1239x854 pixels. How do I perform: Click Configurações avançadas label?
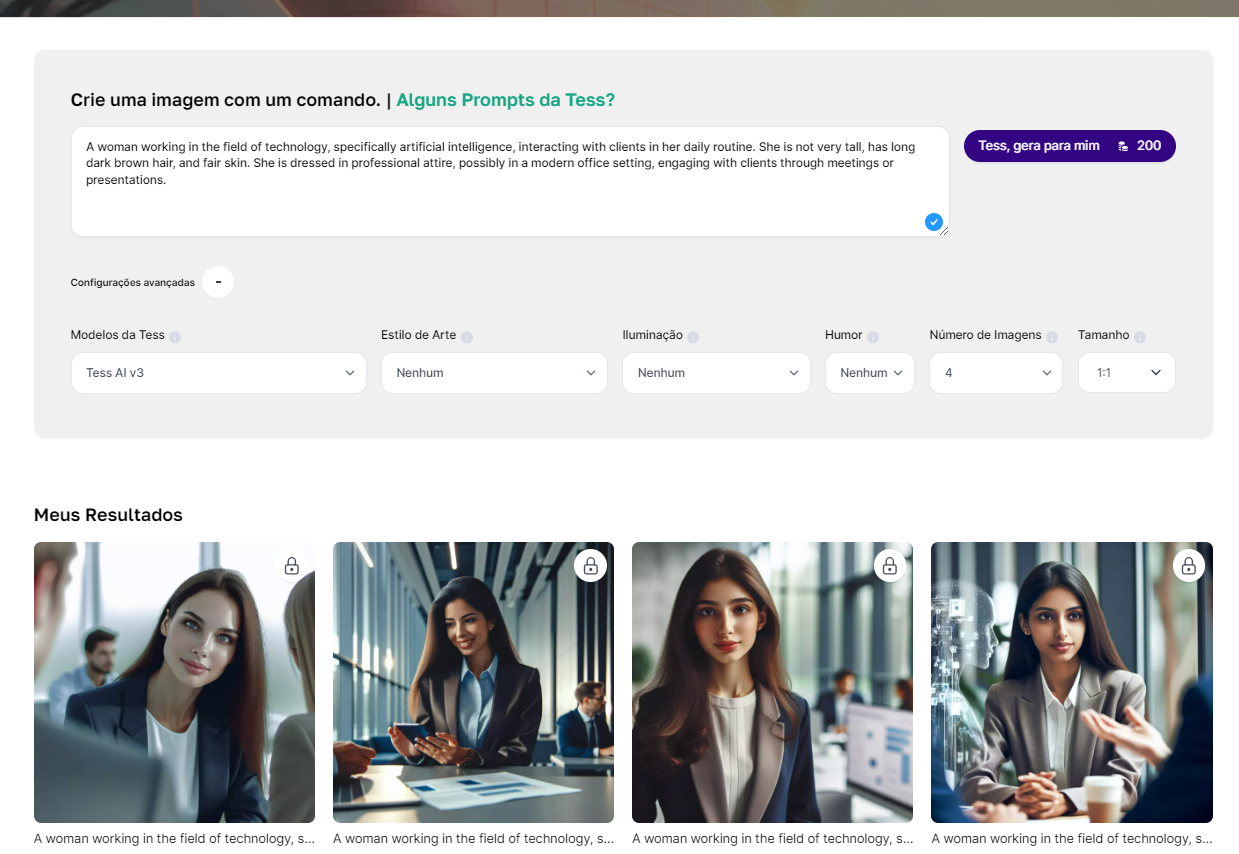(x=133, y=283)
